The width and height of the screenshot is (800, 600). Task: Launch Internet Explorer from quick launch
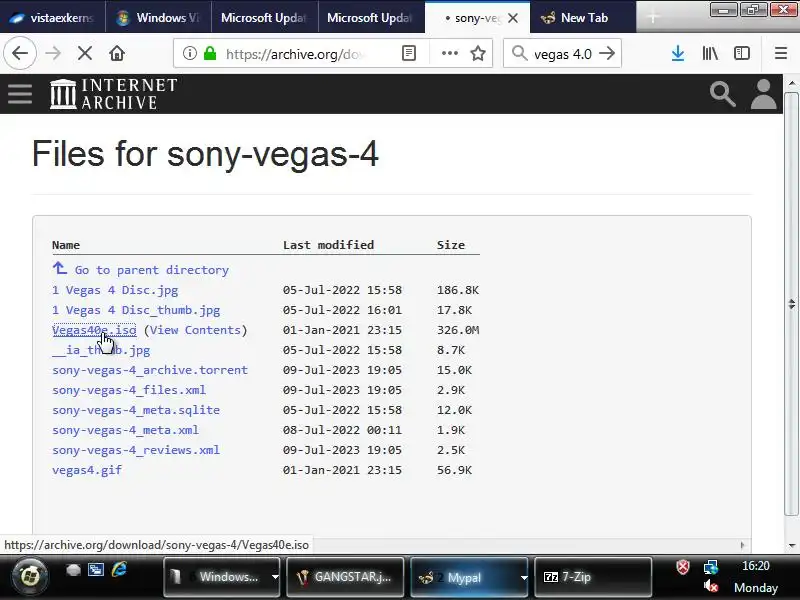[x=119, y=569]
